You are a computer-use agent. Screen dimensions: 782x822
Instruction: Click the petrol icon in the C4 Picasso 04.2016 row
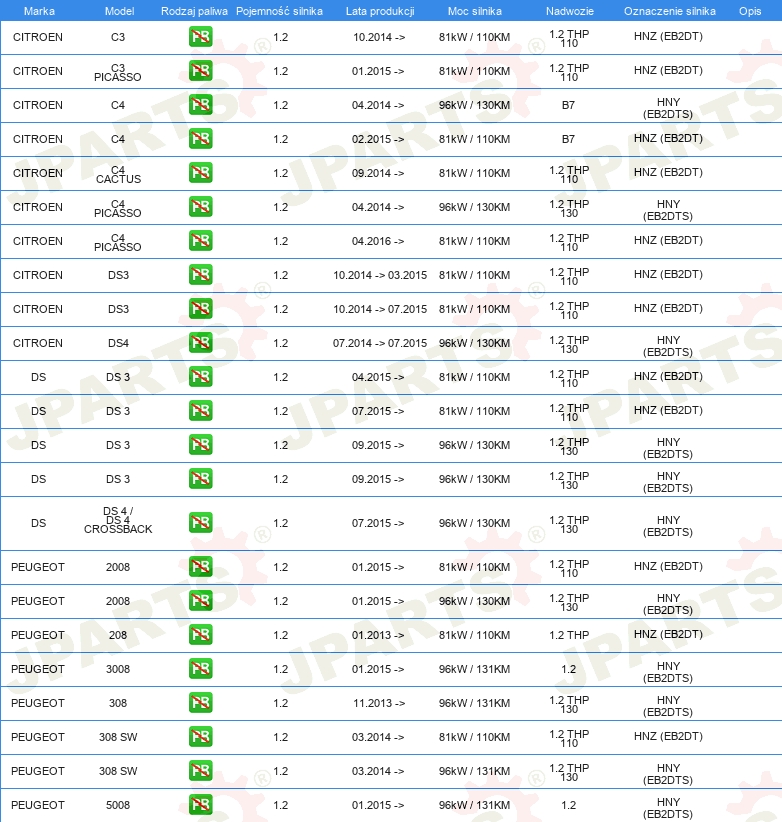201,241
